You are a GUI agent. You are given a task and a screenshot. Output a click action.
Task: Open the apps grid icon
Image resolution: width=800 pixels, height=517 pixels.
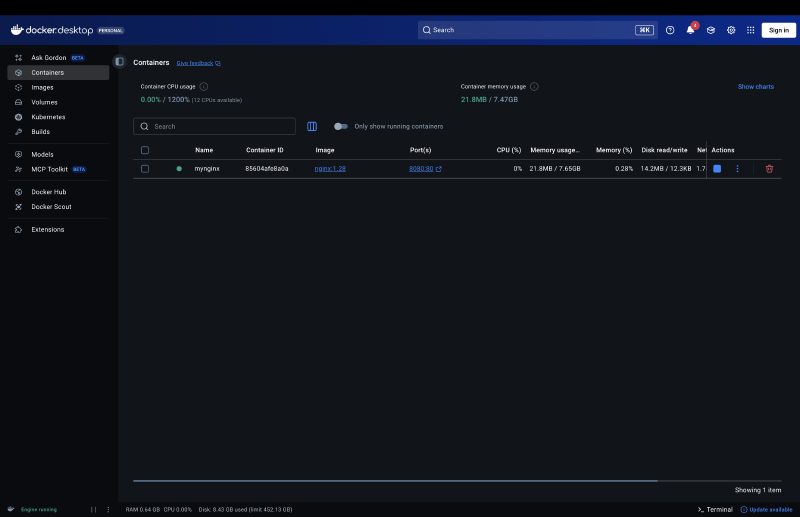[751, 30]
